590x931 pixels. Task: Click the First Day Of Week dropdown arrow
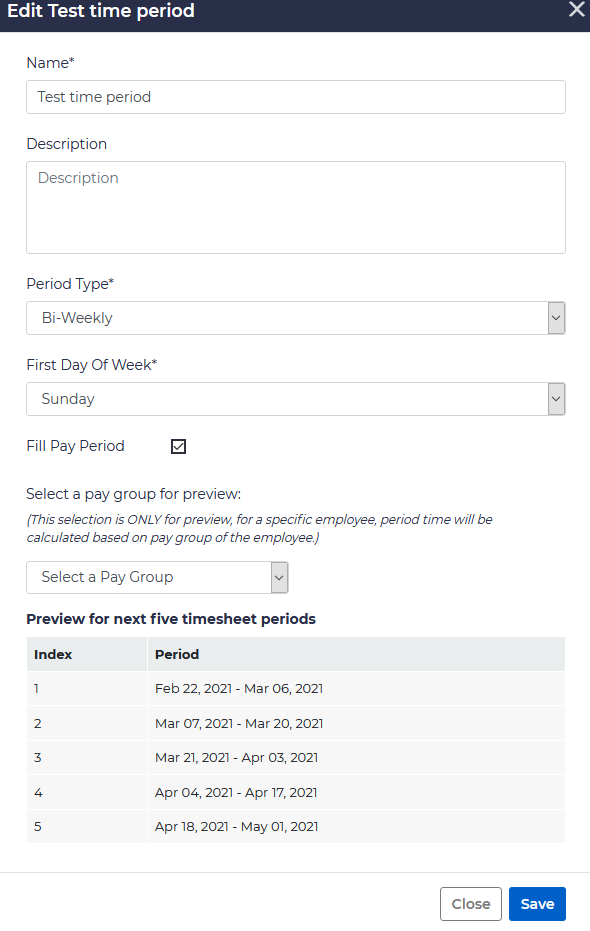(556, 398)
